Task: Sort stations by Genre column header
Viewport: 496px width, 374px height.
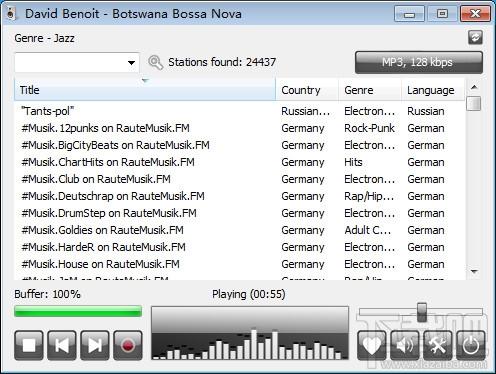Action: click(x=370, y=90)
